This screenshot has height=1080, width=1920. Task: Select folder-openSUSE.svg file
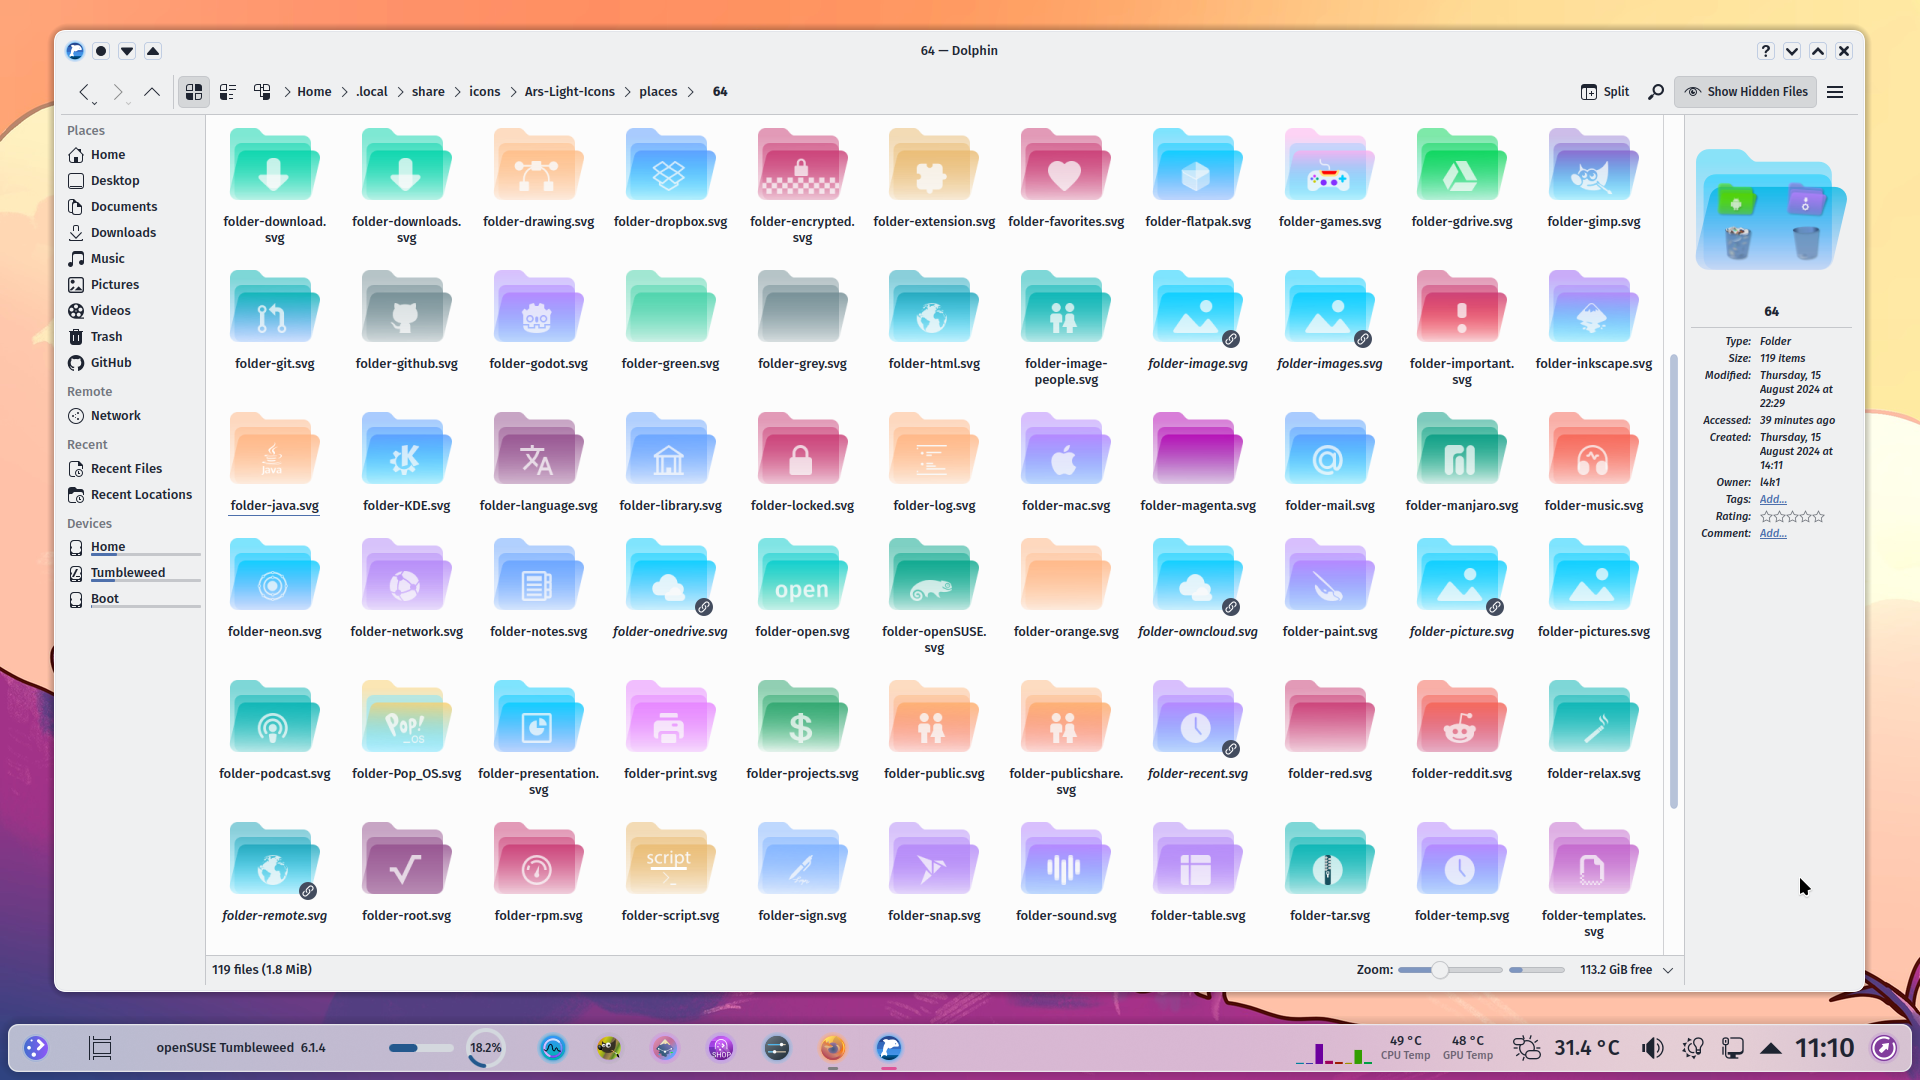[934, 598]
